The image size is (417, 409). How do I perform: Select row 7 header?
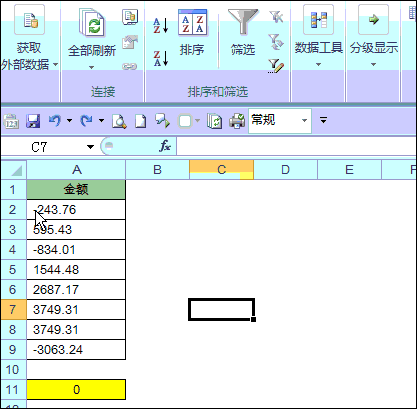click(x=13, y=310)
